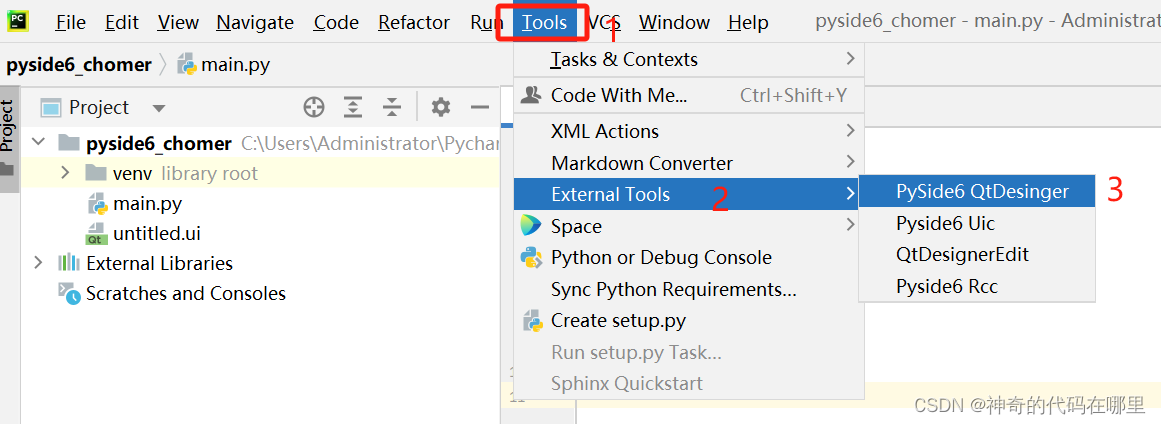Click the Create setup.py file icon
The height and width of the screenshot is (424, 1161).
[x=531, y=320]
